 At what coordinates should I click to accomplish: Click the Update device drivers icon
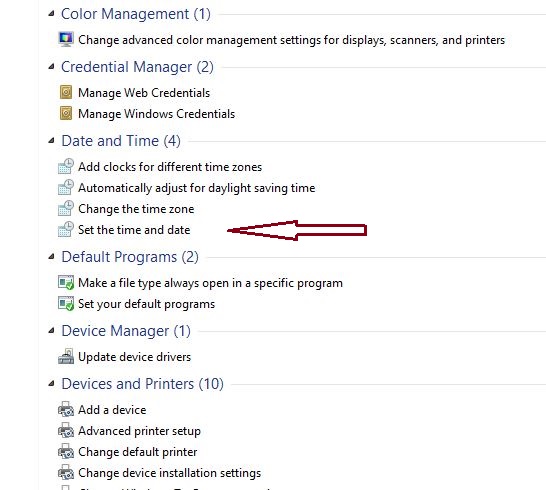(x=66, y=356)
